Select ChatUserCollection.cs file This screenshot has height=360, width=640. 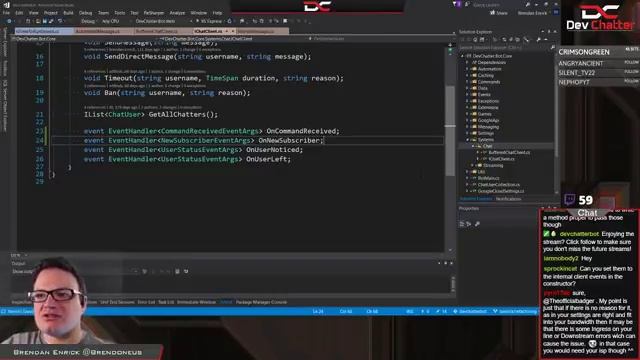click(x=498, y=184)
